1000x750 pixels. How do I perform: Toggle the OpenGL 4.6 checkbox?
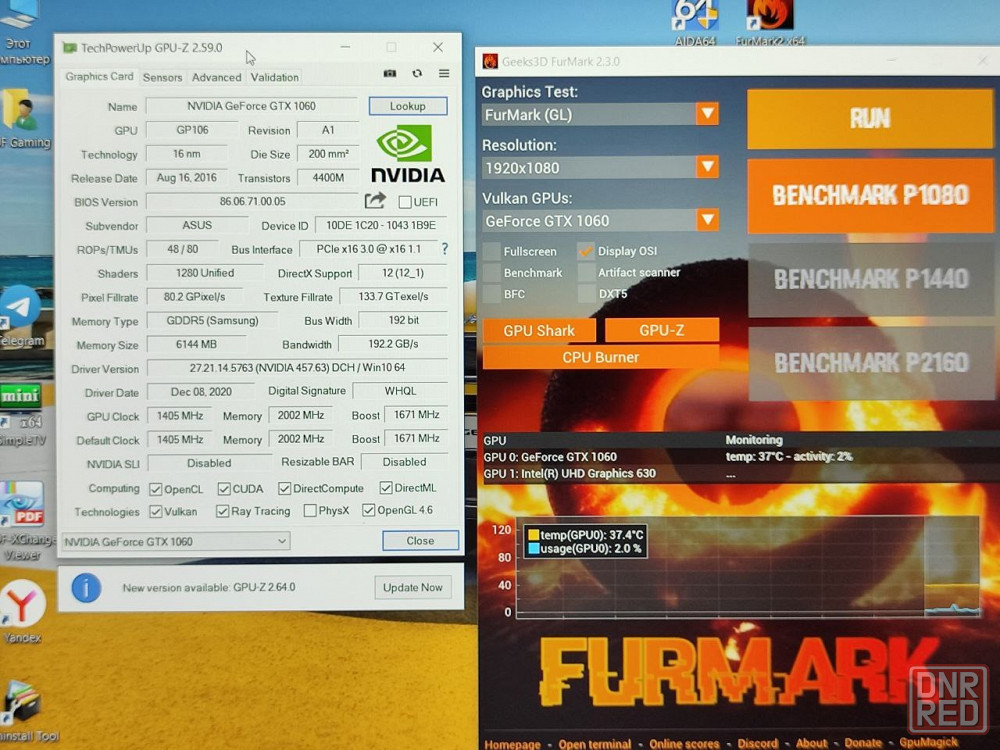[x=368, y=510]
